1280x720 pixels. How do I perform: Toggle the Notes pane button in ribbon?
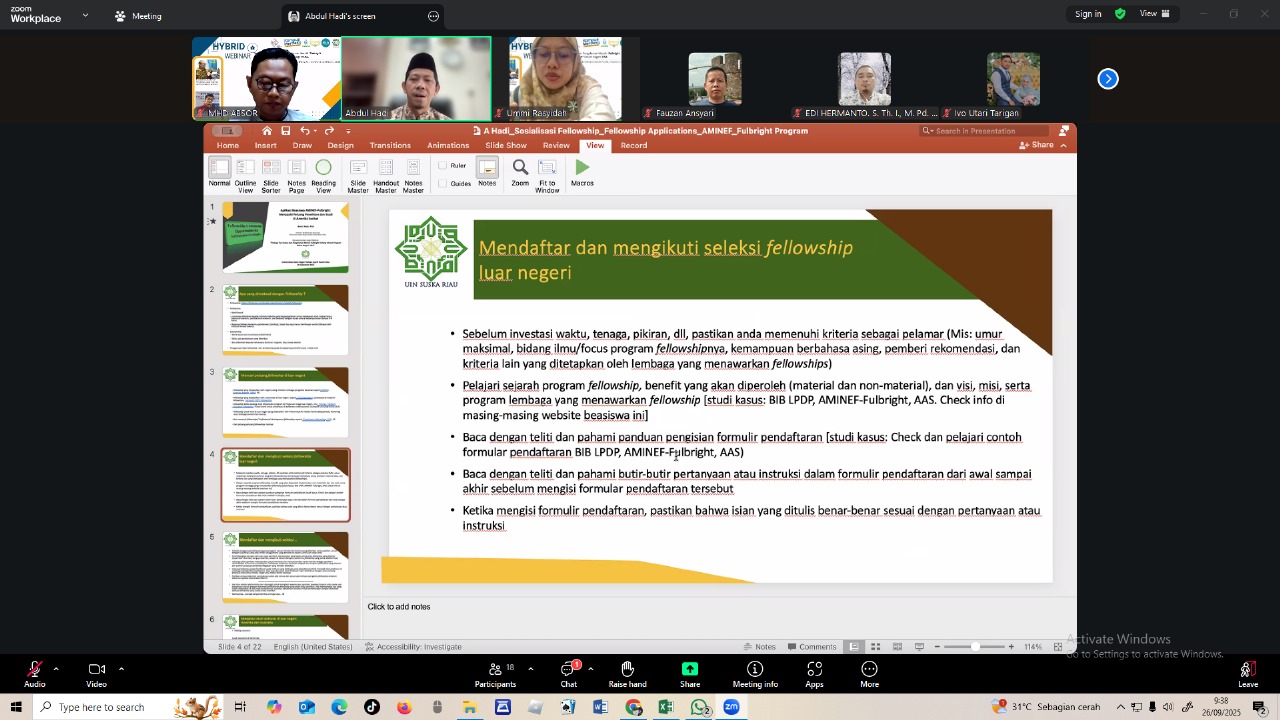pos(487,172)
